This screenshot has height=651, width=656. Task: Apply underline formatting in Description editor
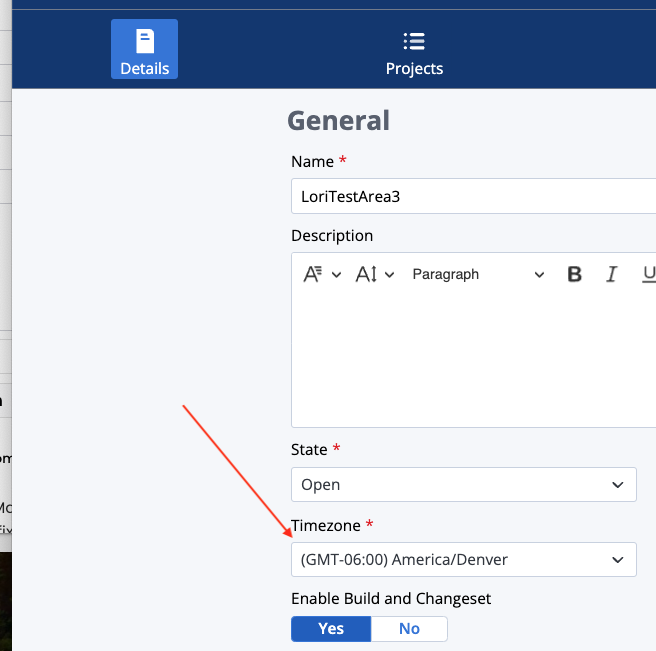coord(648,274)
